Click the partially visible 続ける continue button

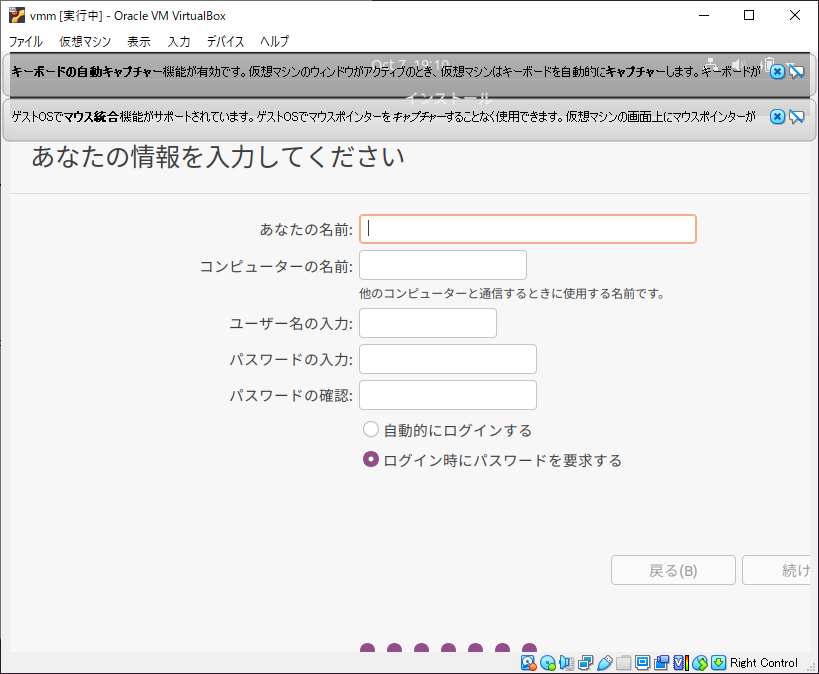[x=776, y=570]
